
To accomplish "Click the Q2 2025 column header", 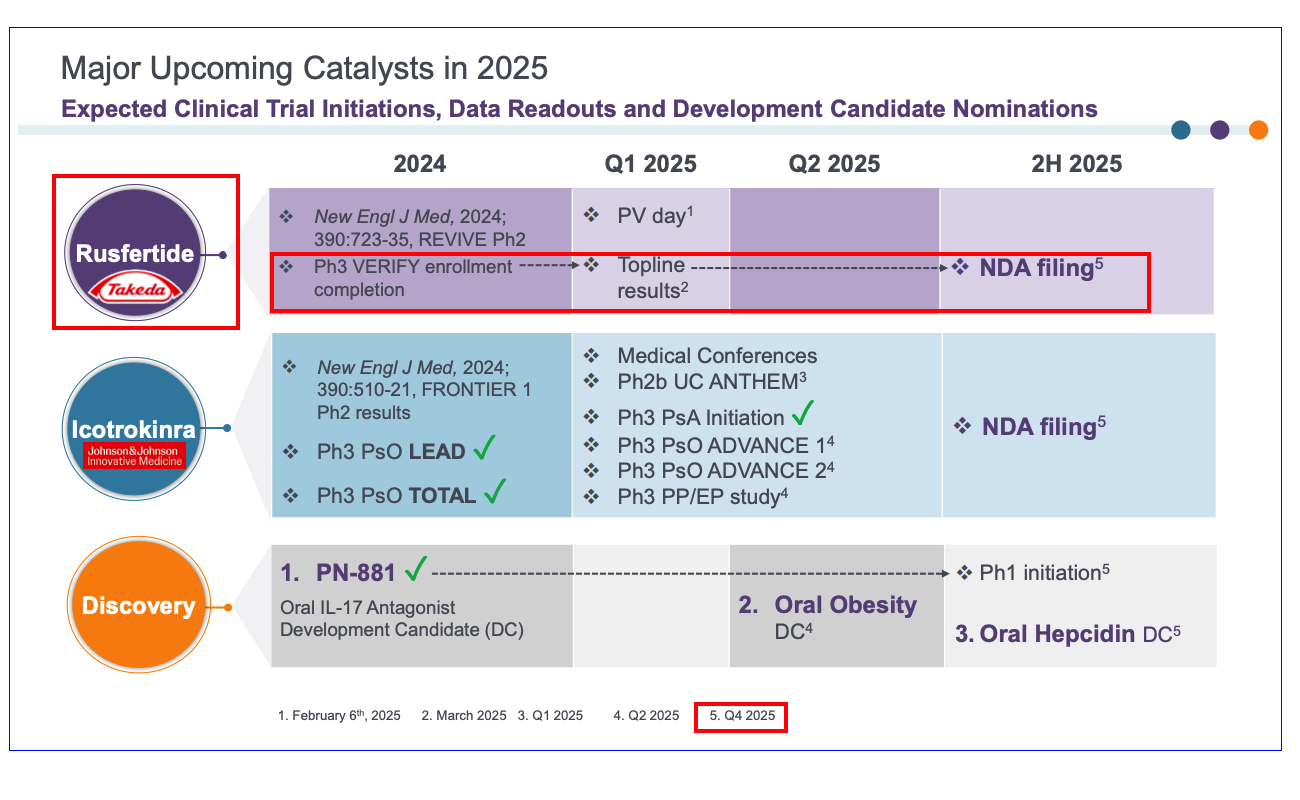I will pos(834,163).
